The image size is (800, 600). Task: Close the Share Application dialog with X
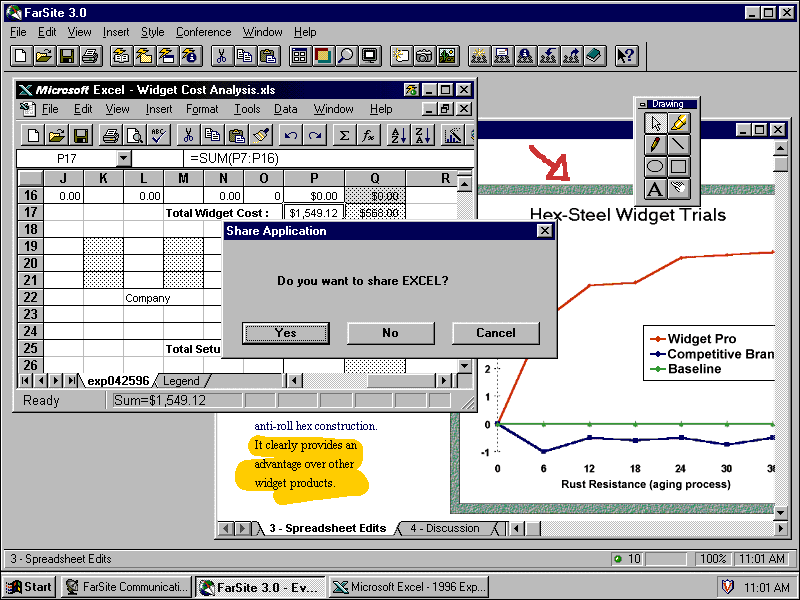pyautogui.click(x=544, y=231)
